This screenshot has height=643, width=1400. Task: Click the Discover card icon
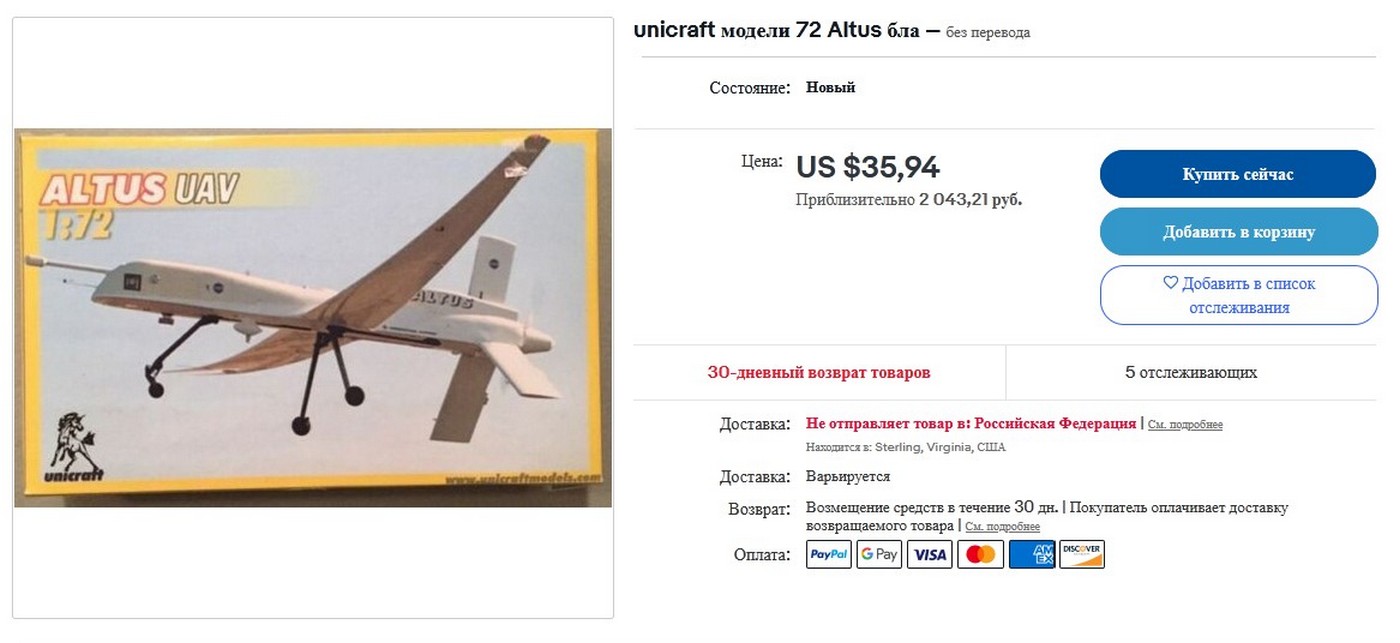click(1082, 554)
